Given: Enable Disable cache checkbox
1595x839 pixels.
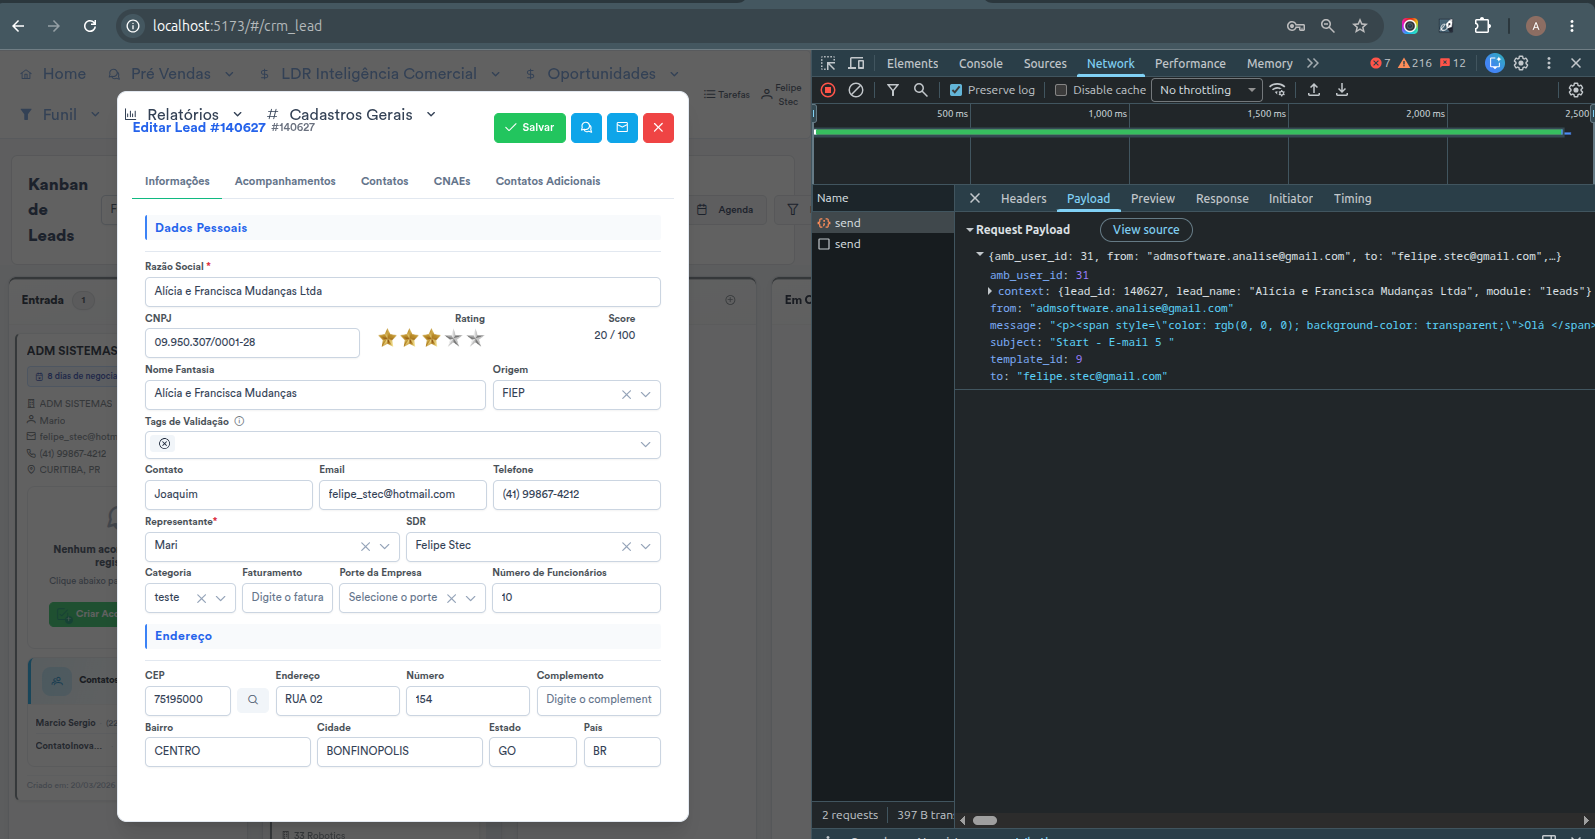Looking at the screenshot, I should pos(1061,90).
